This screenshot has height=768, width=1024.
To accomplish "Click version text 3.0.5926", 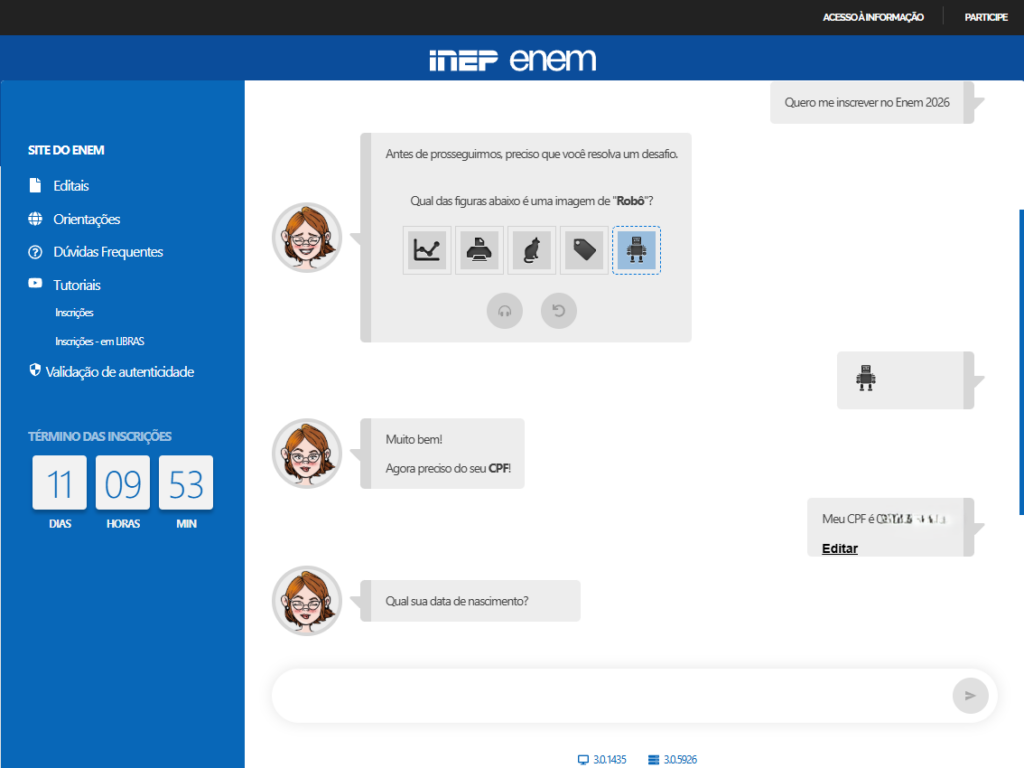I will click(680, 760).
